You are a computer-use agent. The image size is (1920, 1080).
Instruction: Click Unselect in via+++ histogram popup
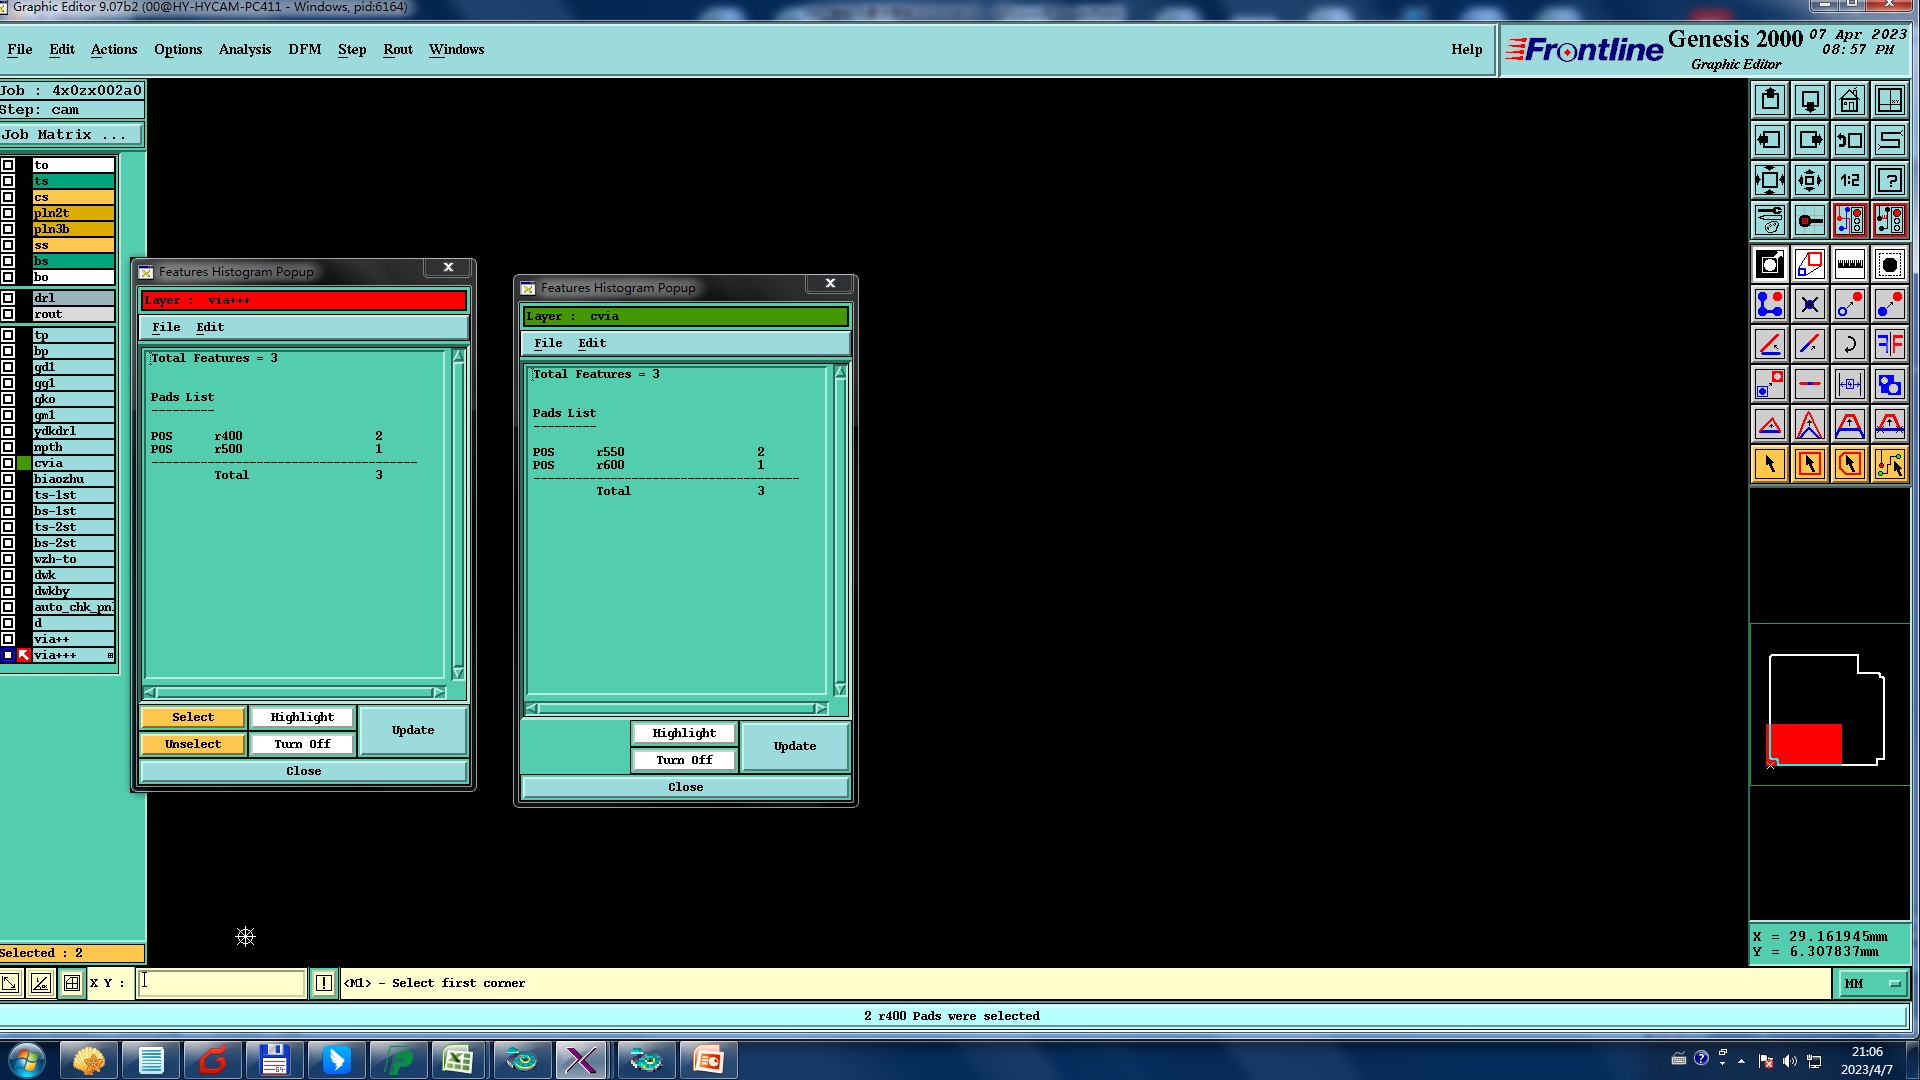193,744
